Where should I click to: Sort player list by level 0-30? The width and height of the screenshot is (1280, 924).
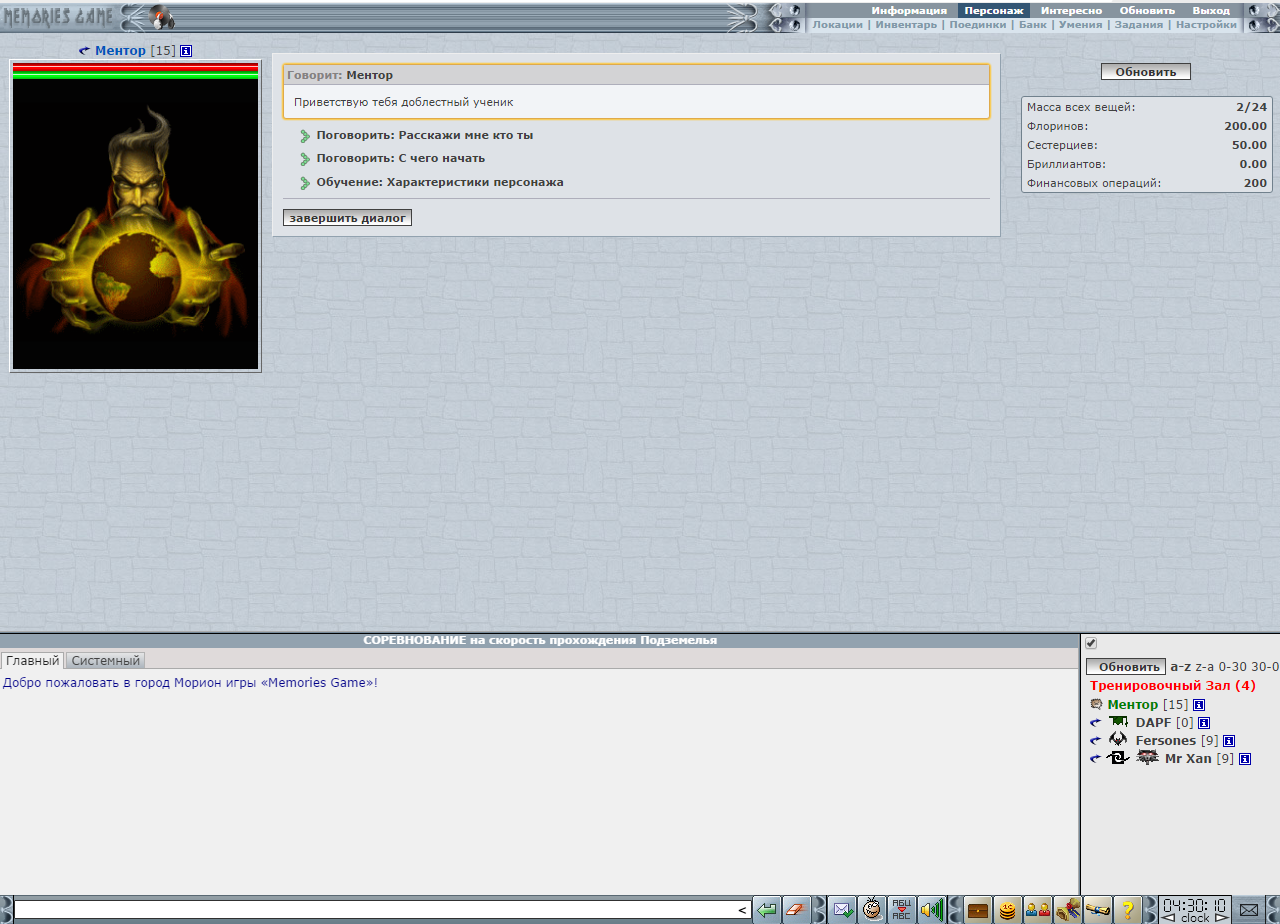[1232, 666]
